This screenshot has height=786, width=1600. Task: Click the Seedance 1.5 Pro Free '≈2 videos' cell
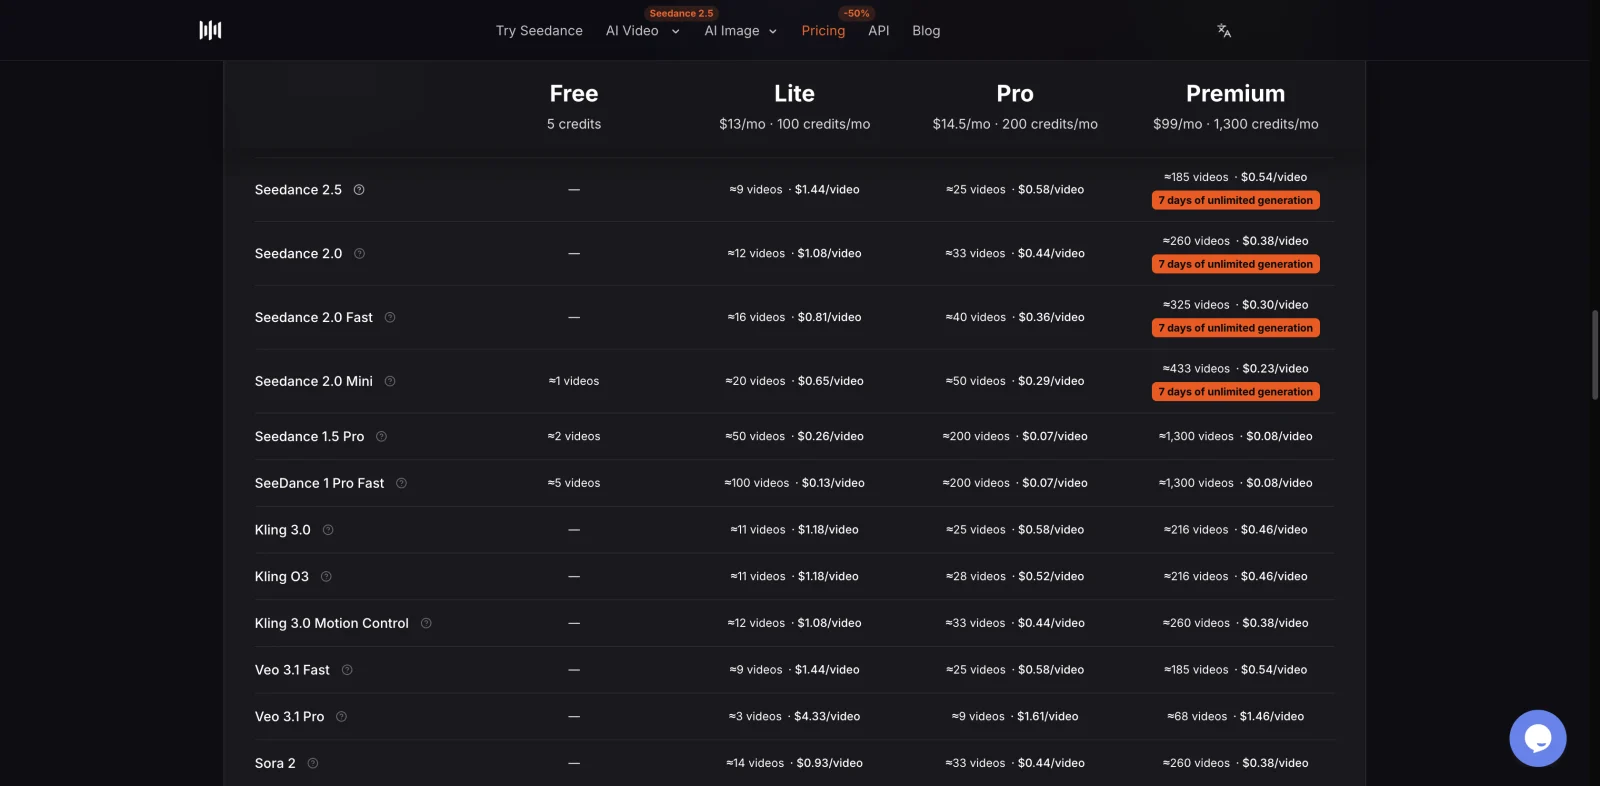click(574, 437)
